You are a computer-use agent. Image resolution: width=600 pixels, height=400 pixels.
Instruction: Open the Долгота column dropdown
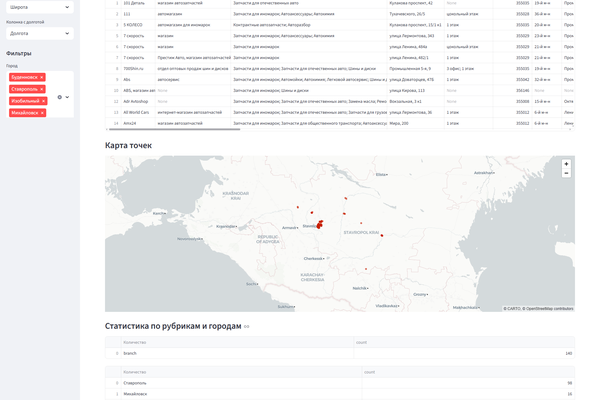(x=40, y=33)
